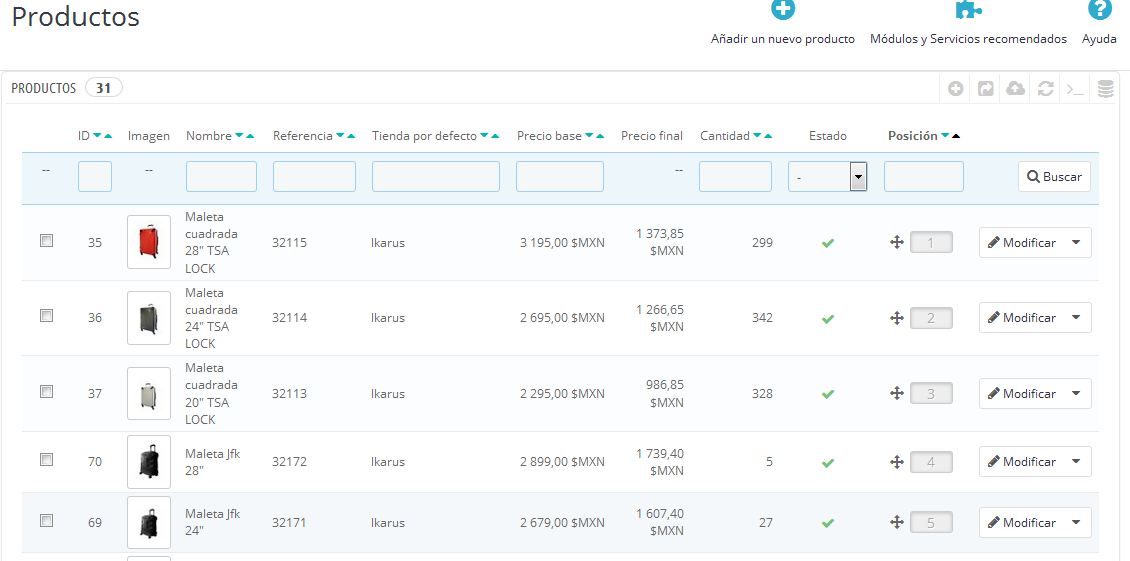
Task: Toggle status of Maleta Jfk 28"
Action: (827, 462)
